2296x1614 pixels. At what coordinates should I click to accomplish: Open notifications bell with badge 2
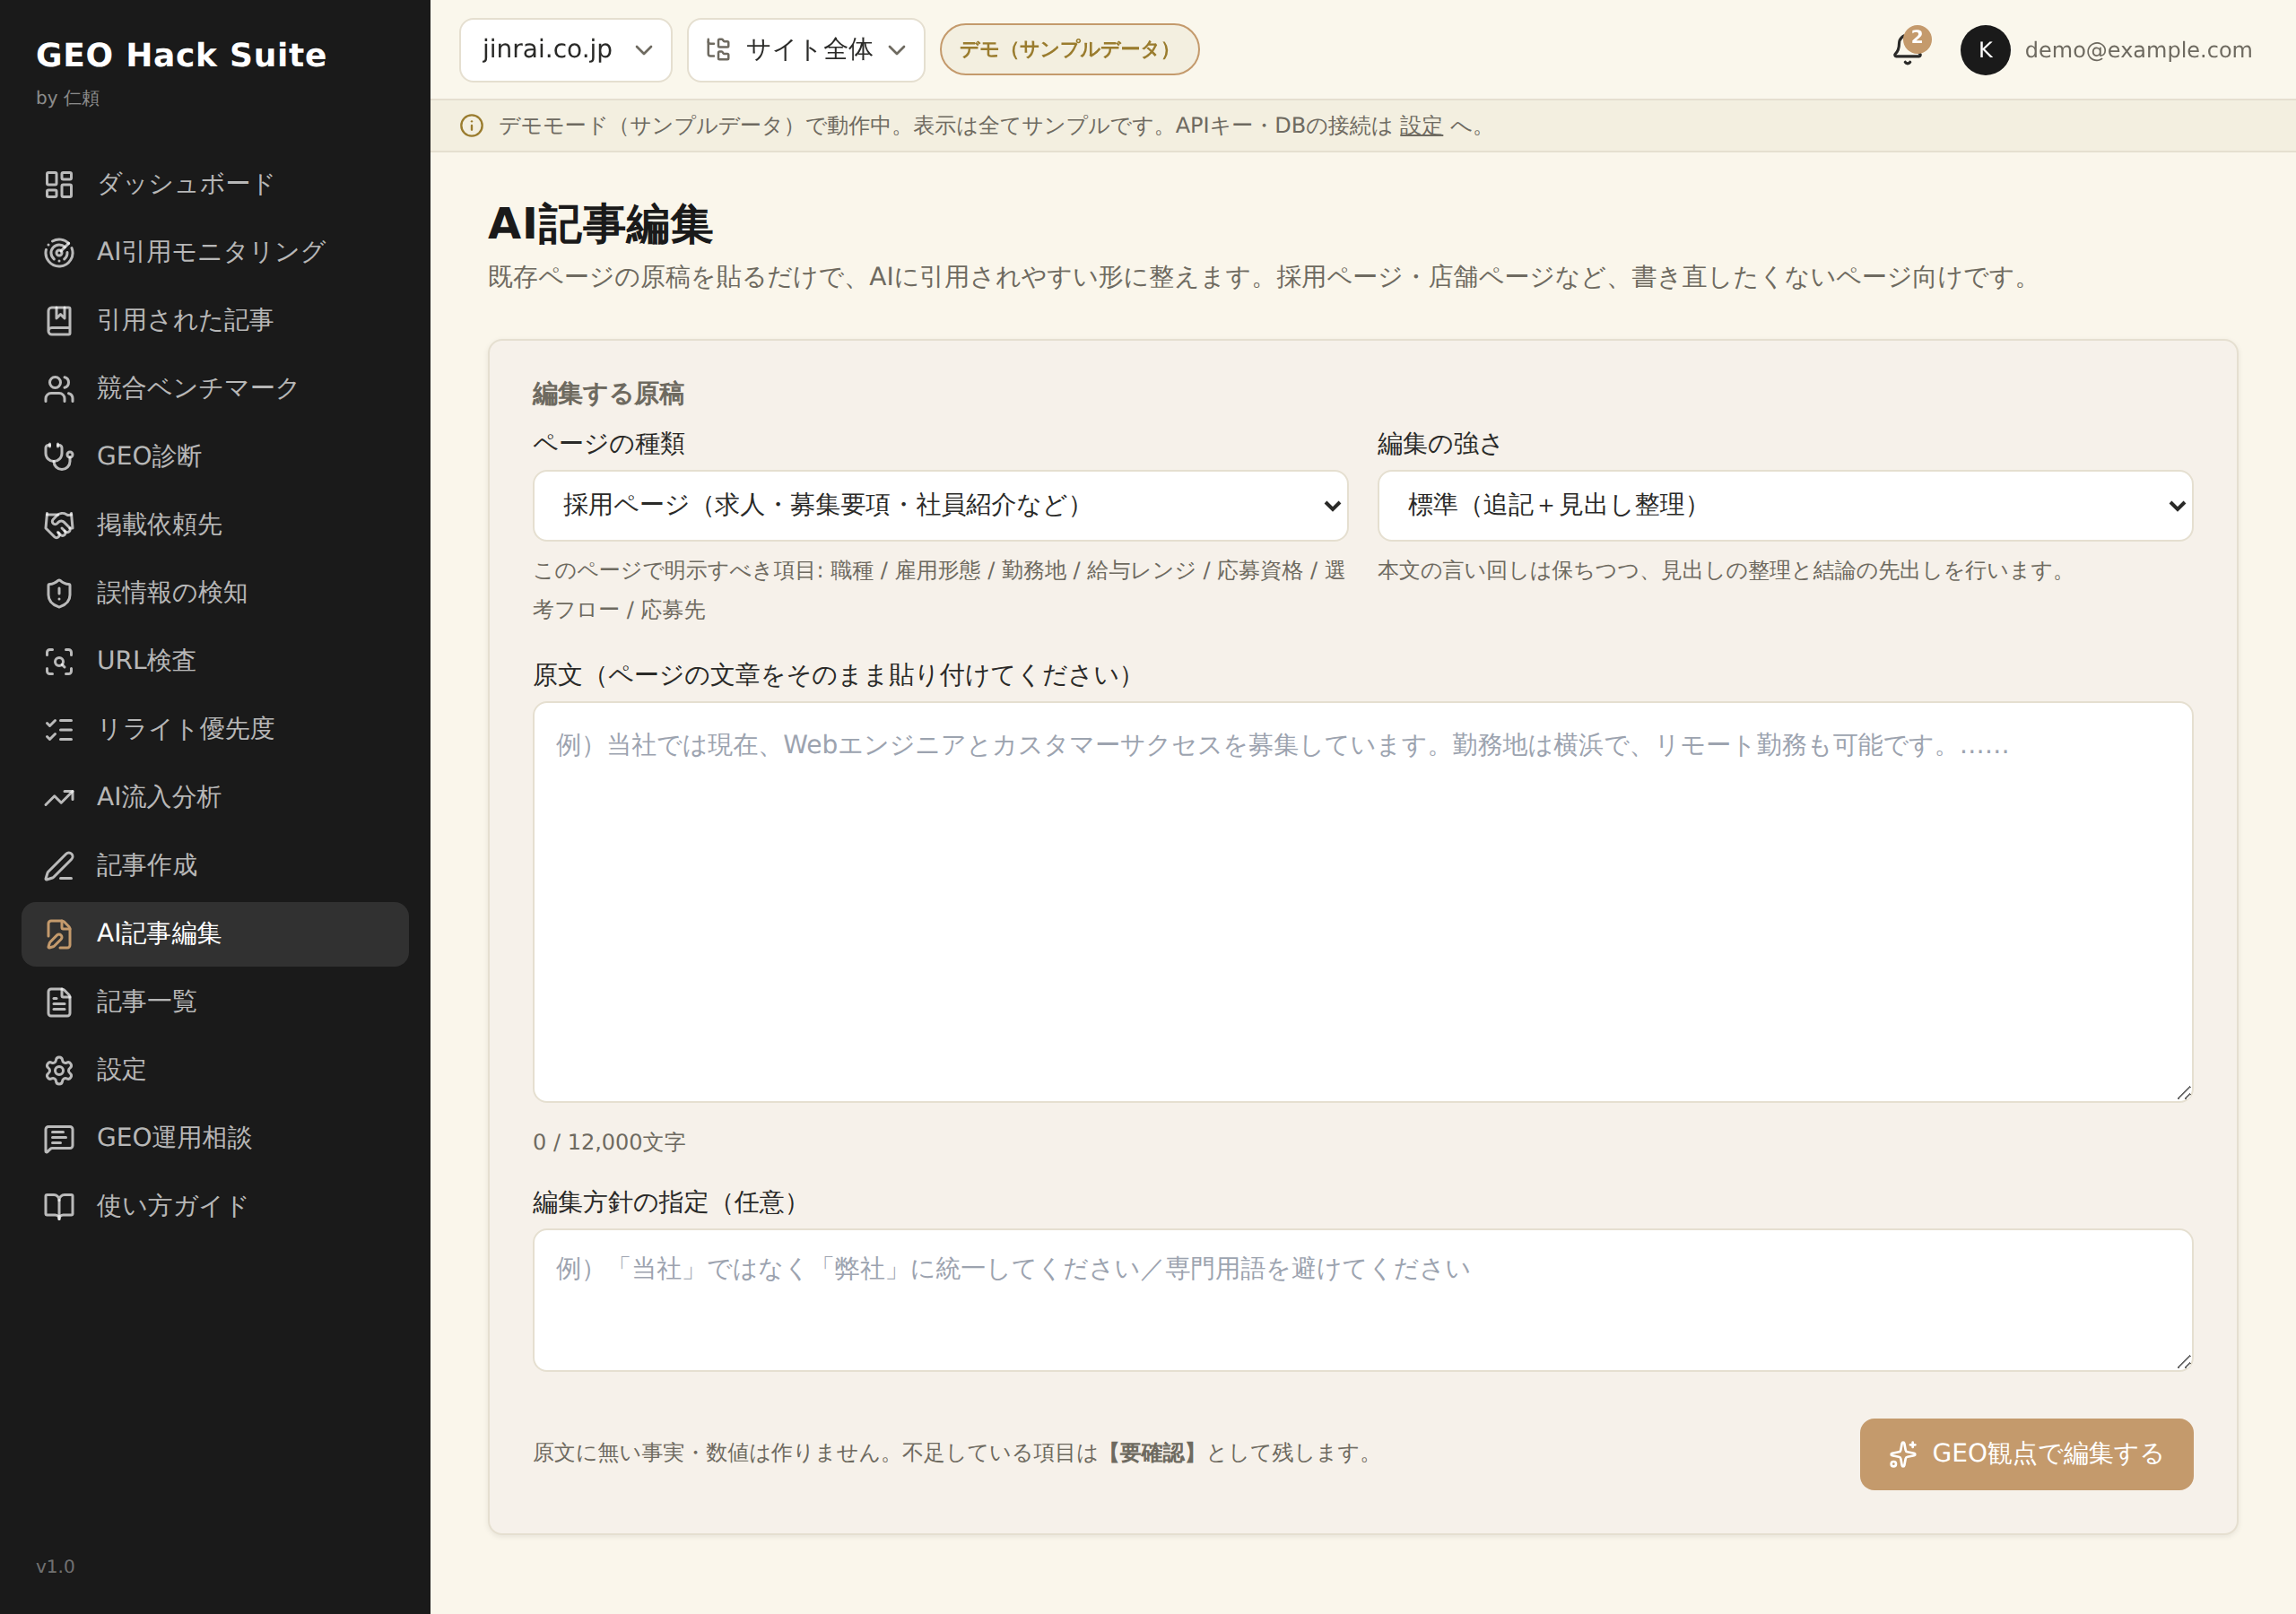[x=1908, y=49]
